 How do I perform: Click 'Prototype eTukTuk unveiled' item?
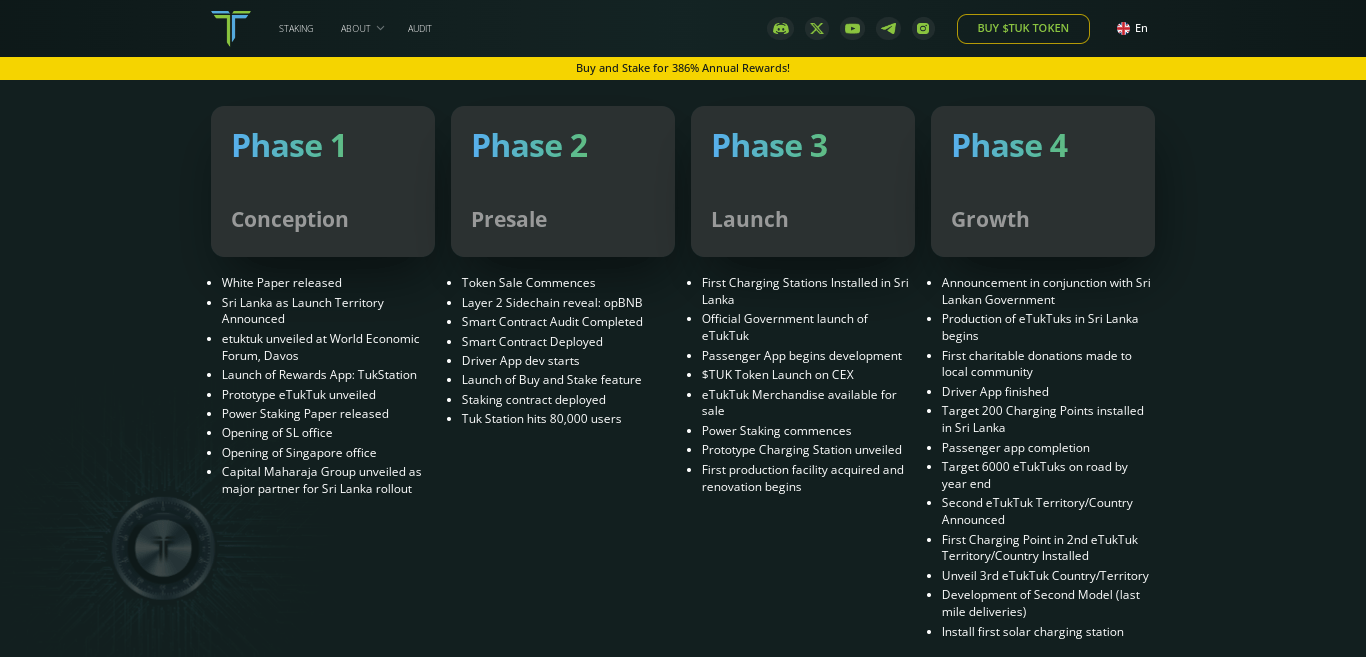coord(299,395)
